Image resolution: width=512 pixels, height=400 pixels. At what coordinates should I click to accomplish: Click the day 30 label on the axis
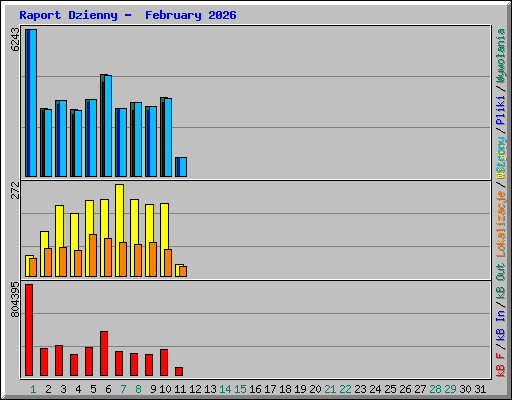pyautogui.click(x=465, y=389)
